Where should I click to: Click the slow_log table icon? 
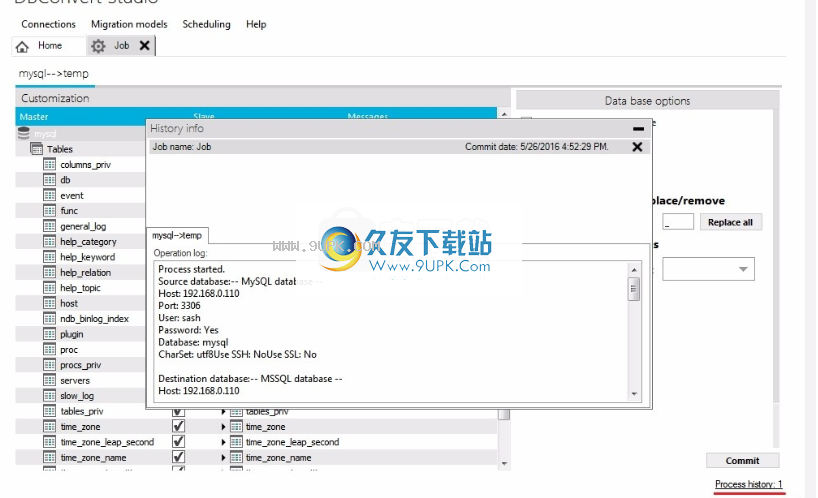coord(50,395)
